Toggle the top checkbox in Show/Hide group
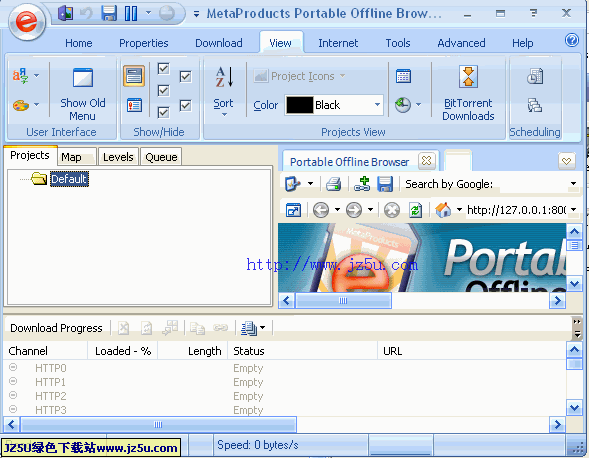Viewport: 589px width, 458px height. [x=163, y=68]
